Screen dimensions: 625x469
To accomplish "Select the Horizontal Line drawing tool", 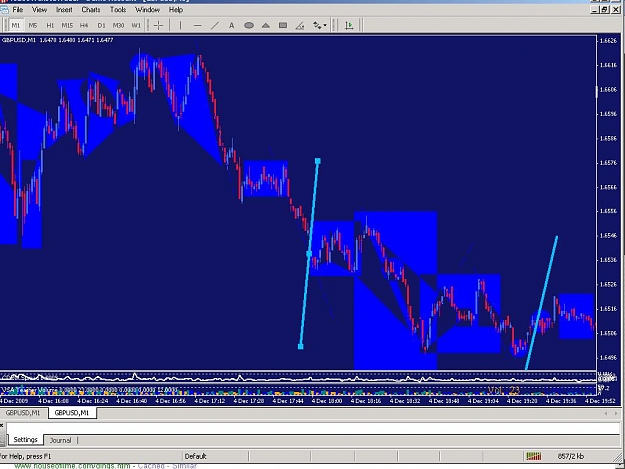I will (x=197, y=26).
